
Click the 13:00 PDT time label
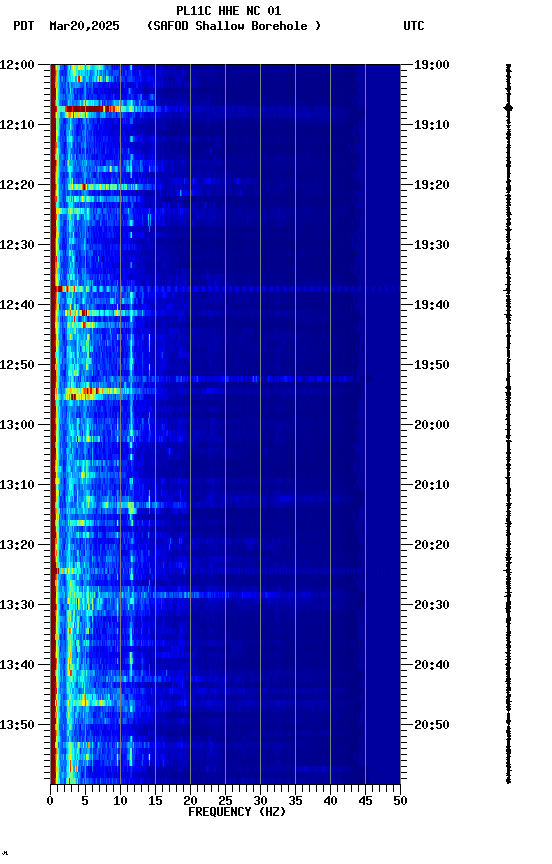[x=17, y=425]
